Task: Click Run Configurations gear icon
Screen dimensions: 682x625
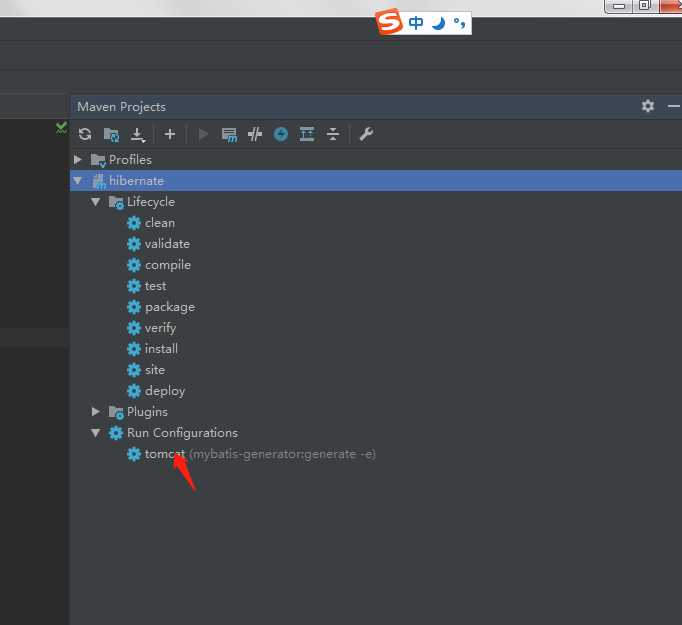Action: (x=116, y=433)
